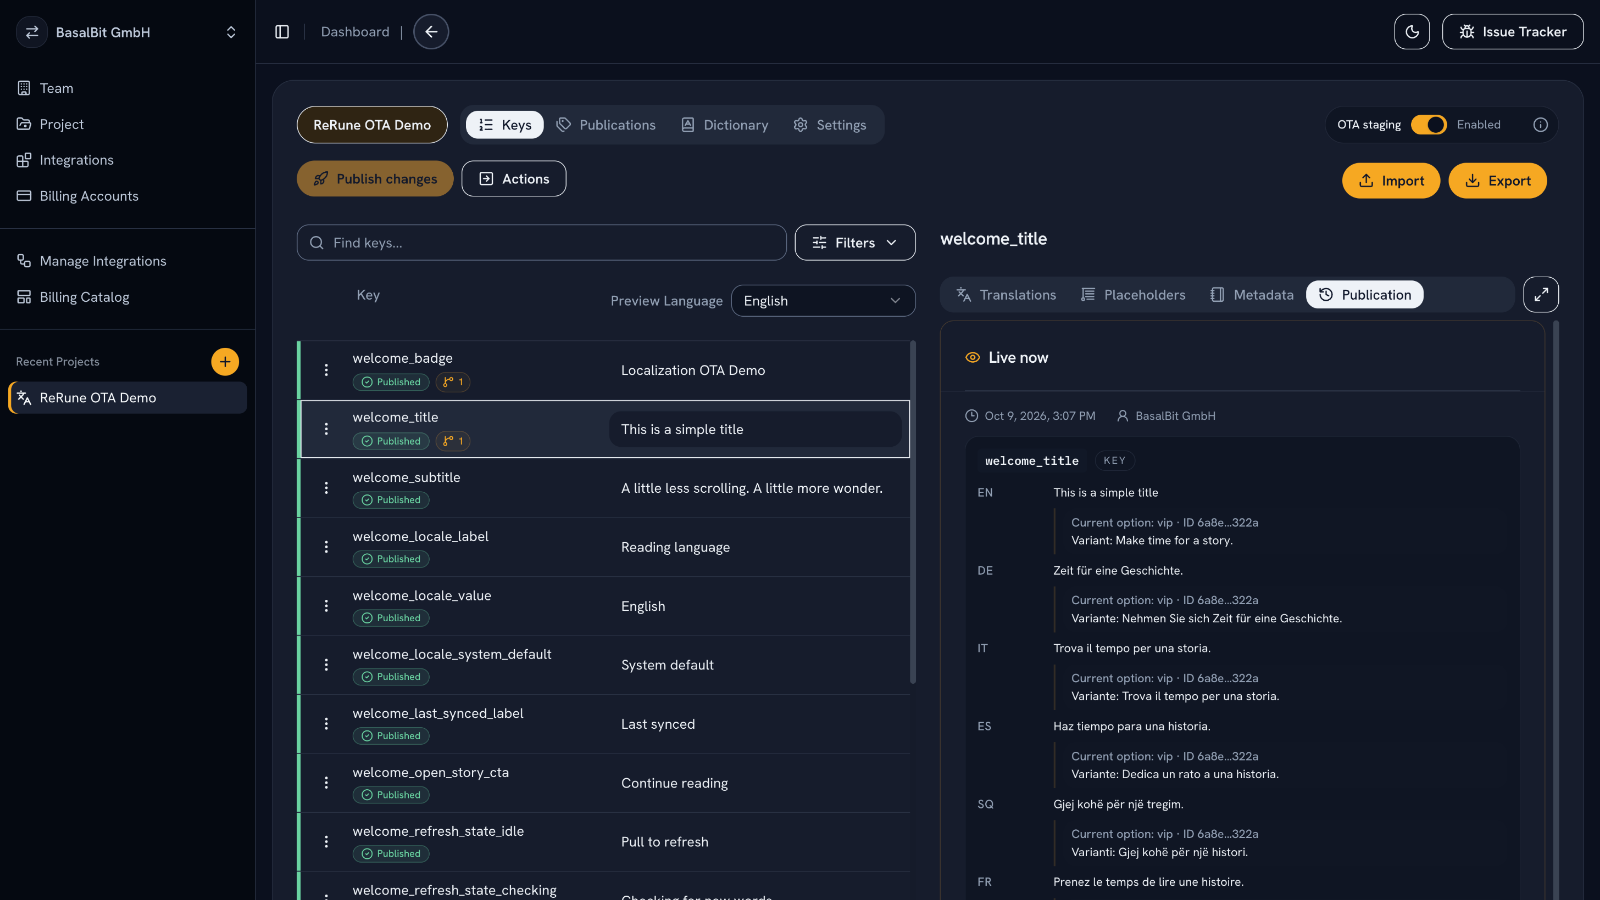Open the Preview Language English dropdown

tap(823, 301)
